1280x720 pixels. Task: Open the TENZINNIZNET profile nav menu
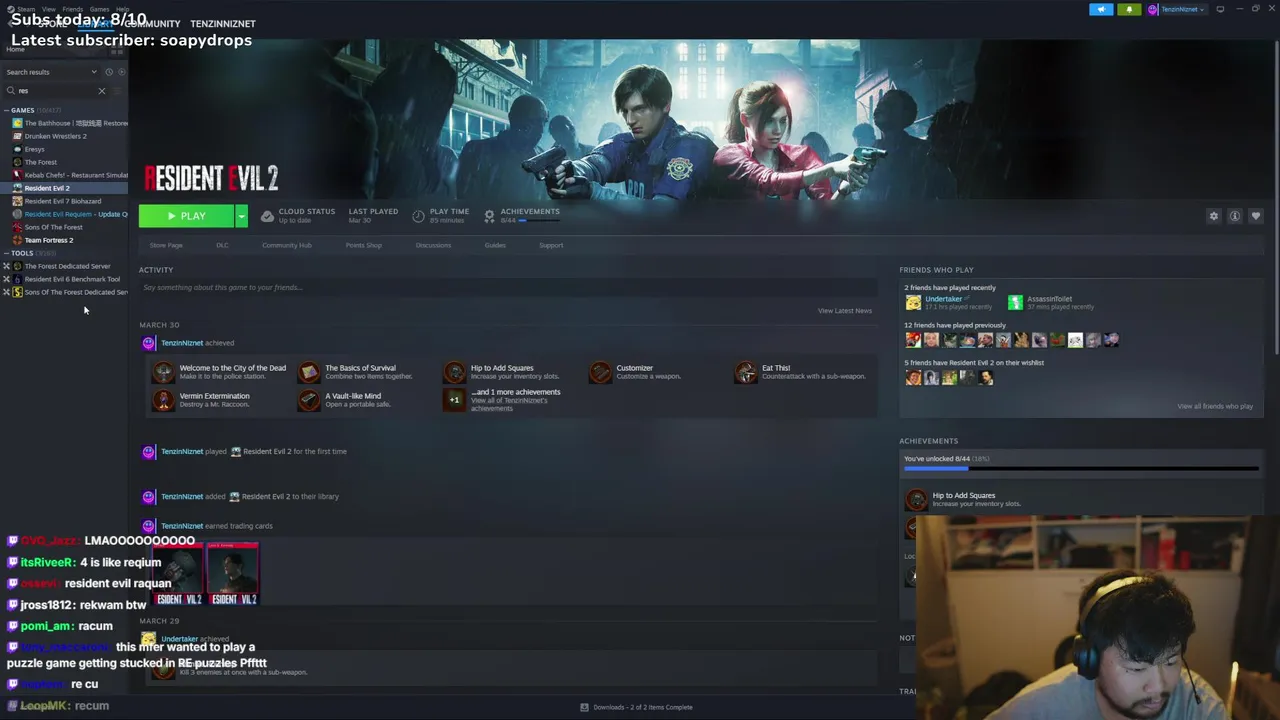[x=223, y=23]
